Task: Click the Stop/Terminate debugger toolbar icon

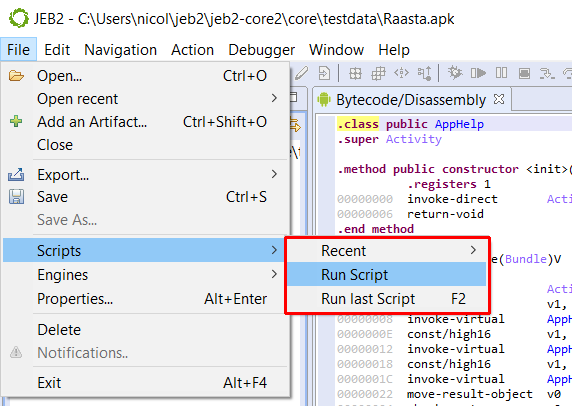Action: (524, 73)
